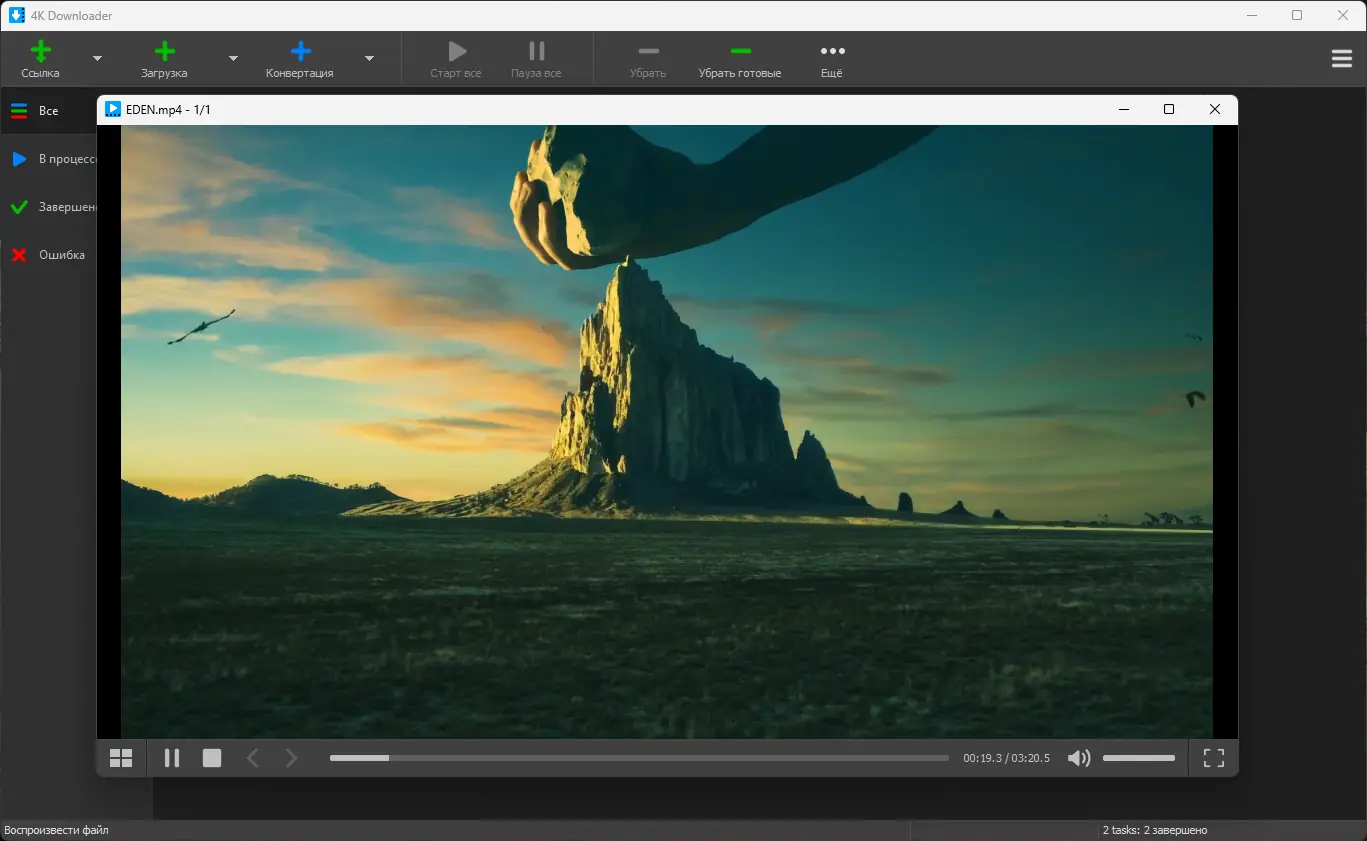Close the EDEN.mp4 player window
The image size is (1367, 841).
click(x=1214, y=110)
